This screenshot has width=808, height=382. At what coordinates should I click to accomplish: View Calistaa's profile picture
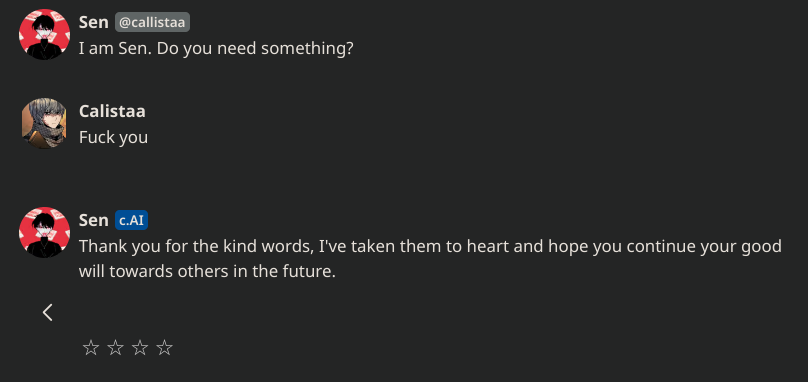[x=44, y=123]
